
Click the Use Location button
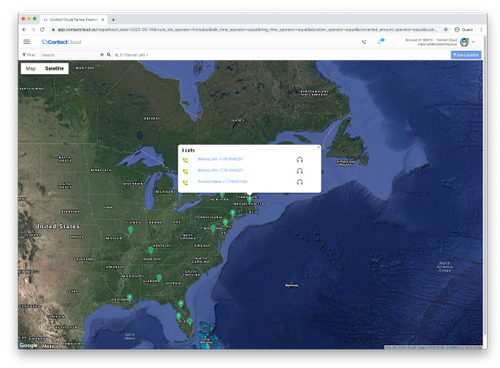466,55
